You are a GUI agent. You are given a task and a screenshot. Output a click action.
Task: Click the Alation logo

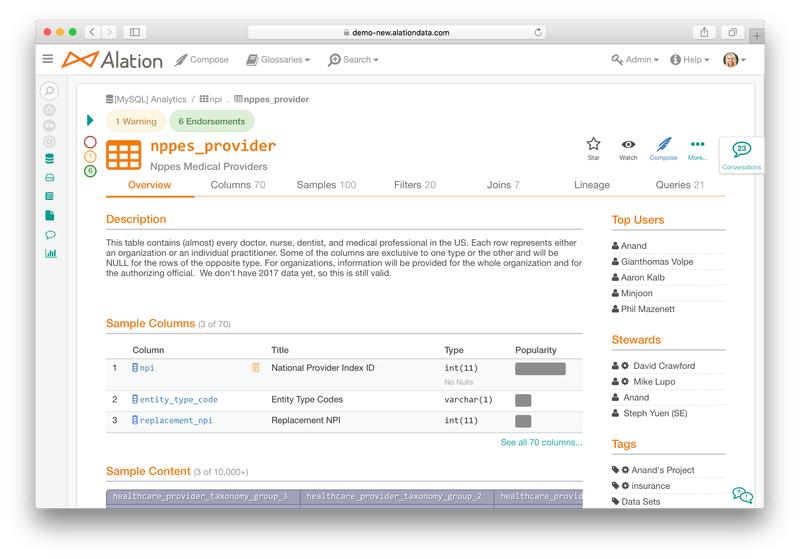[112, 60]
